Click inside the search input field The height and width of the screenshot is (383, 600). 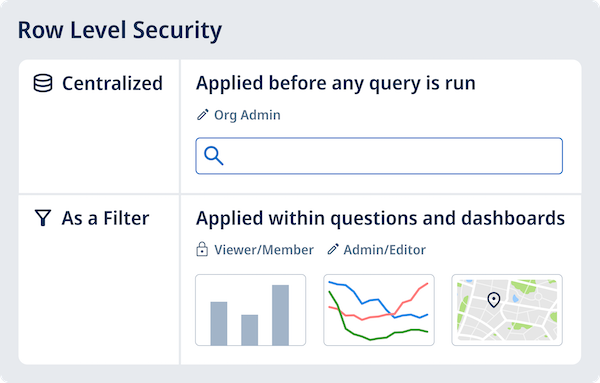[379, 156]
